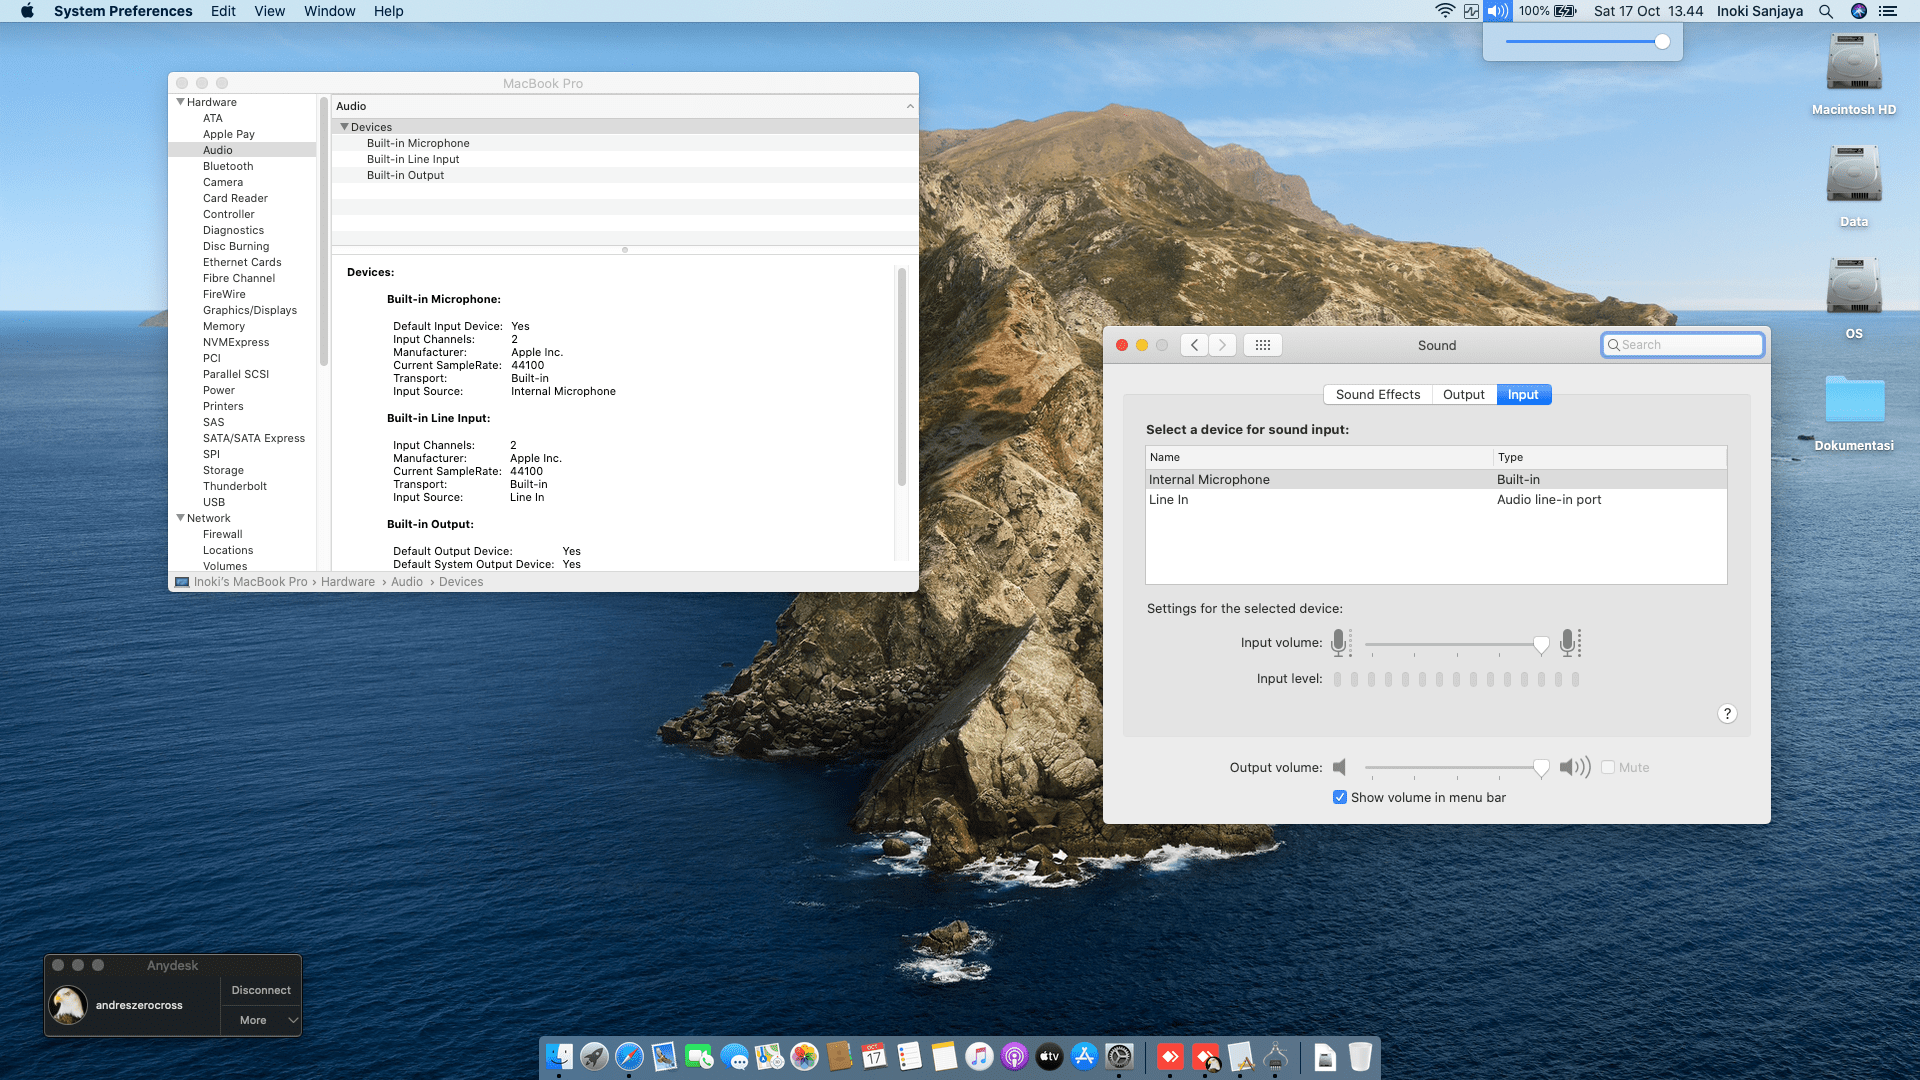1920x1080 pixels.
Task: Click Show All preferences grid button
Action: [x=1263, y=345]
